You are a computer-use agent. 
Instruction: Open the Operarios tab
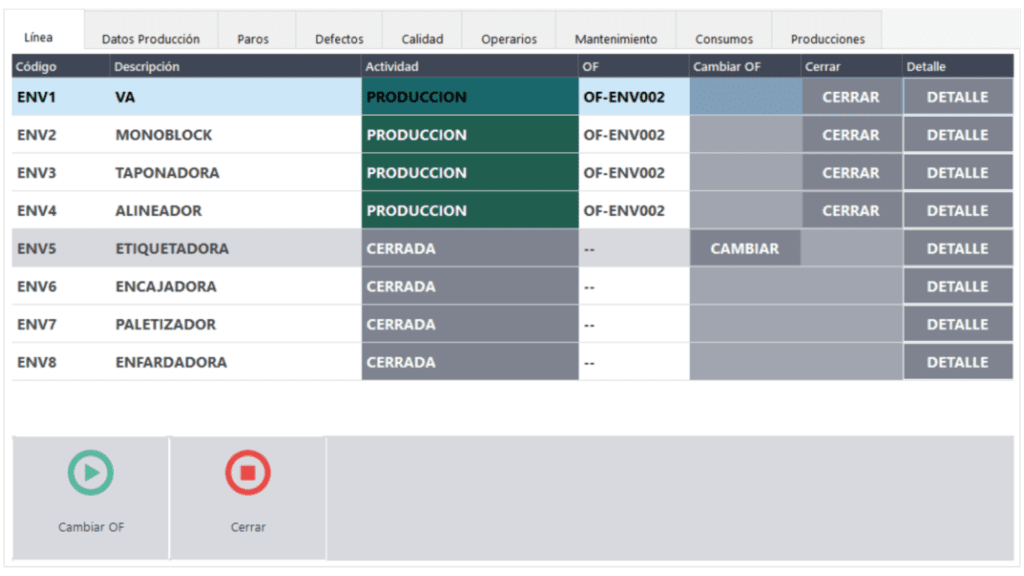[x=509, y=31]
